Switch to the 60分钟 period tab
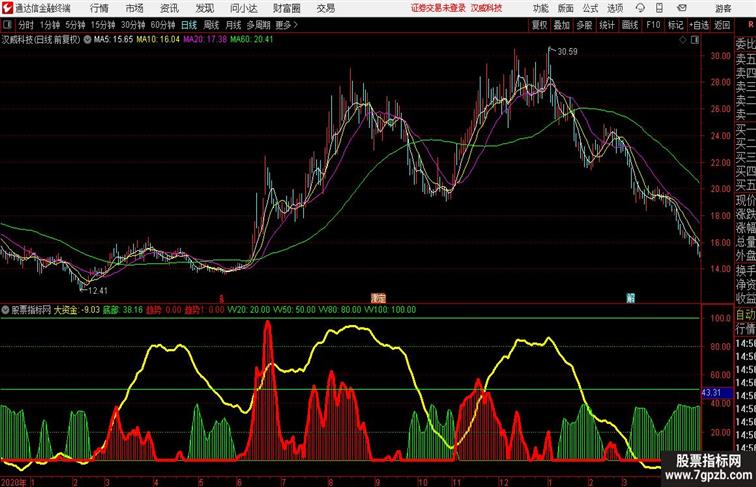Image resolution: width=756 pixels, height=487 pixels. click(163, 25)
